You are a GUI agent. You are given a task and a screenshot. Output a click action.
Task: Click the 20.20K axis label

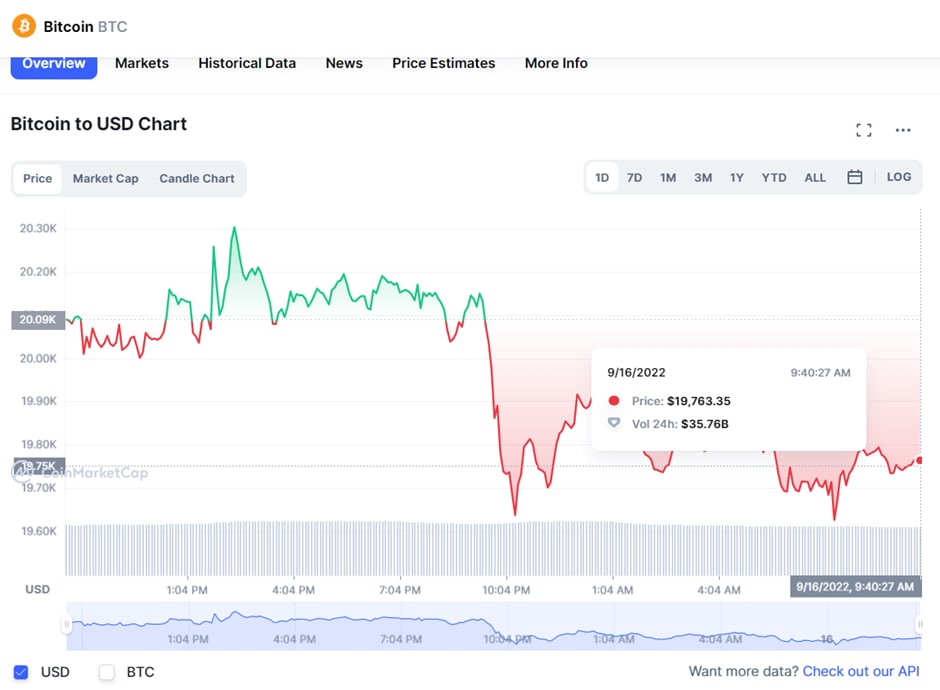coord(38,272)
